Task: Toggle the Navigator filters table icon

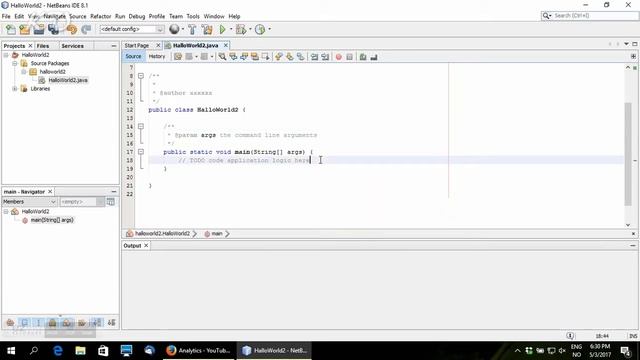Action: click(x=111, y=202)
